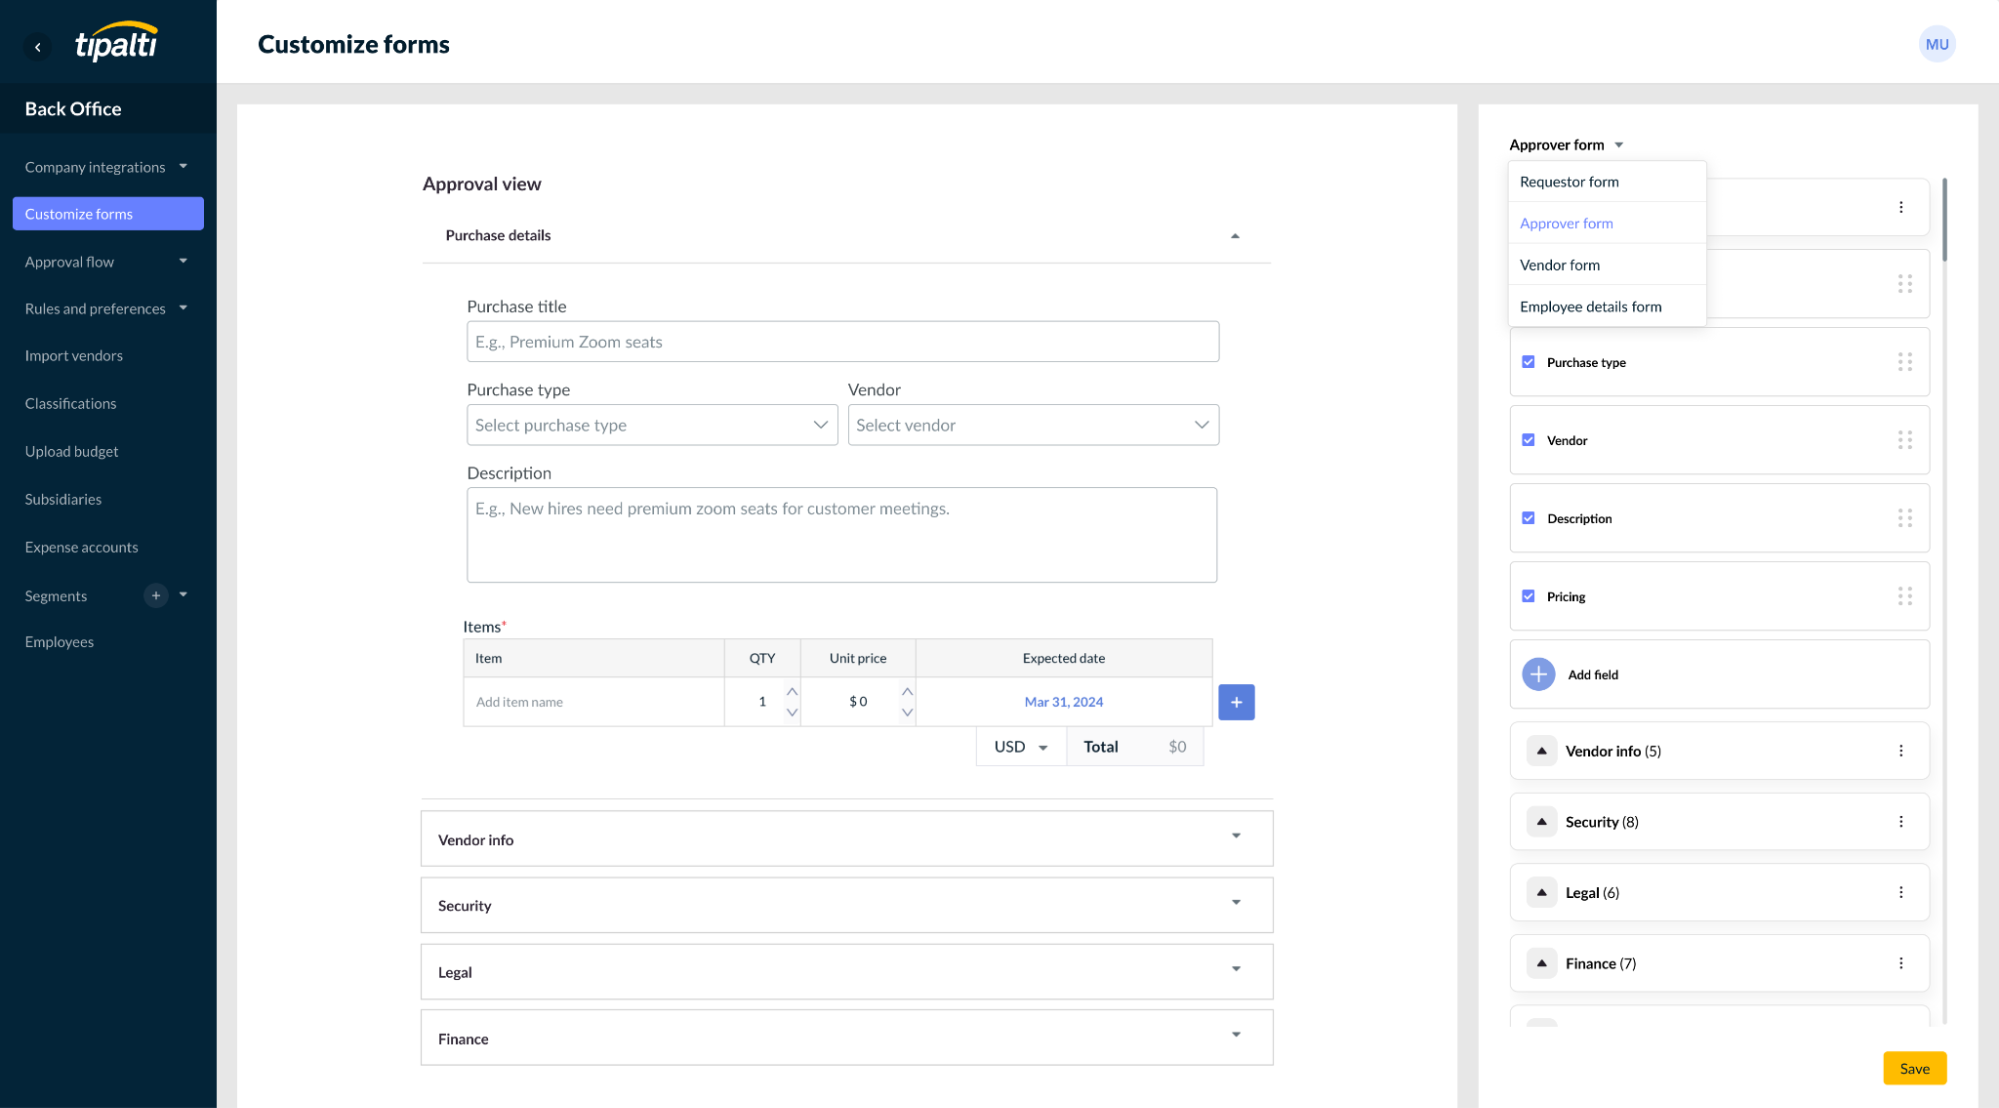Decrease the QTY value with down arrow

tap(792, 712)
